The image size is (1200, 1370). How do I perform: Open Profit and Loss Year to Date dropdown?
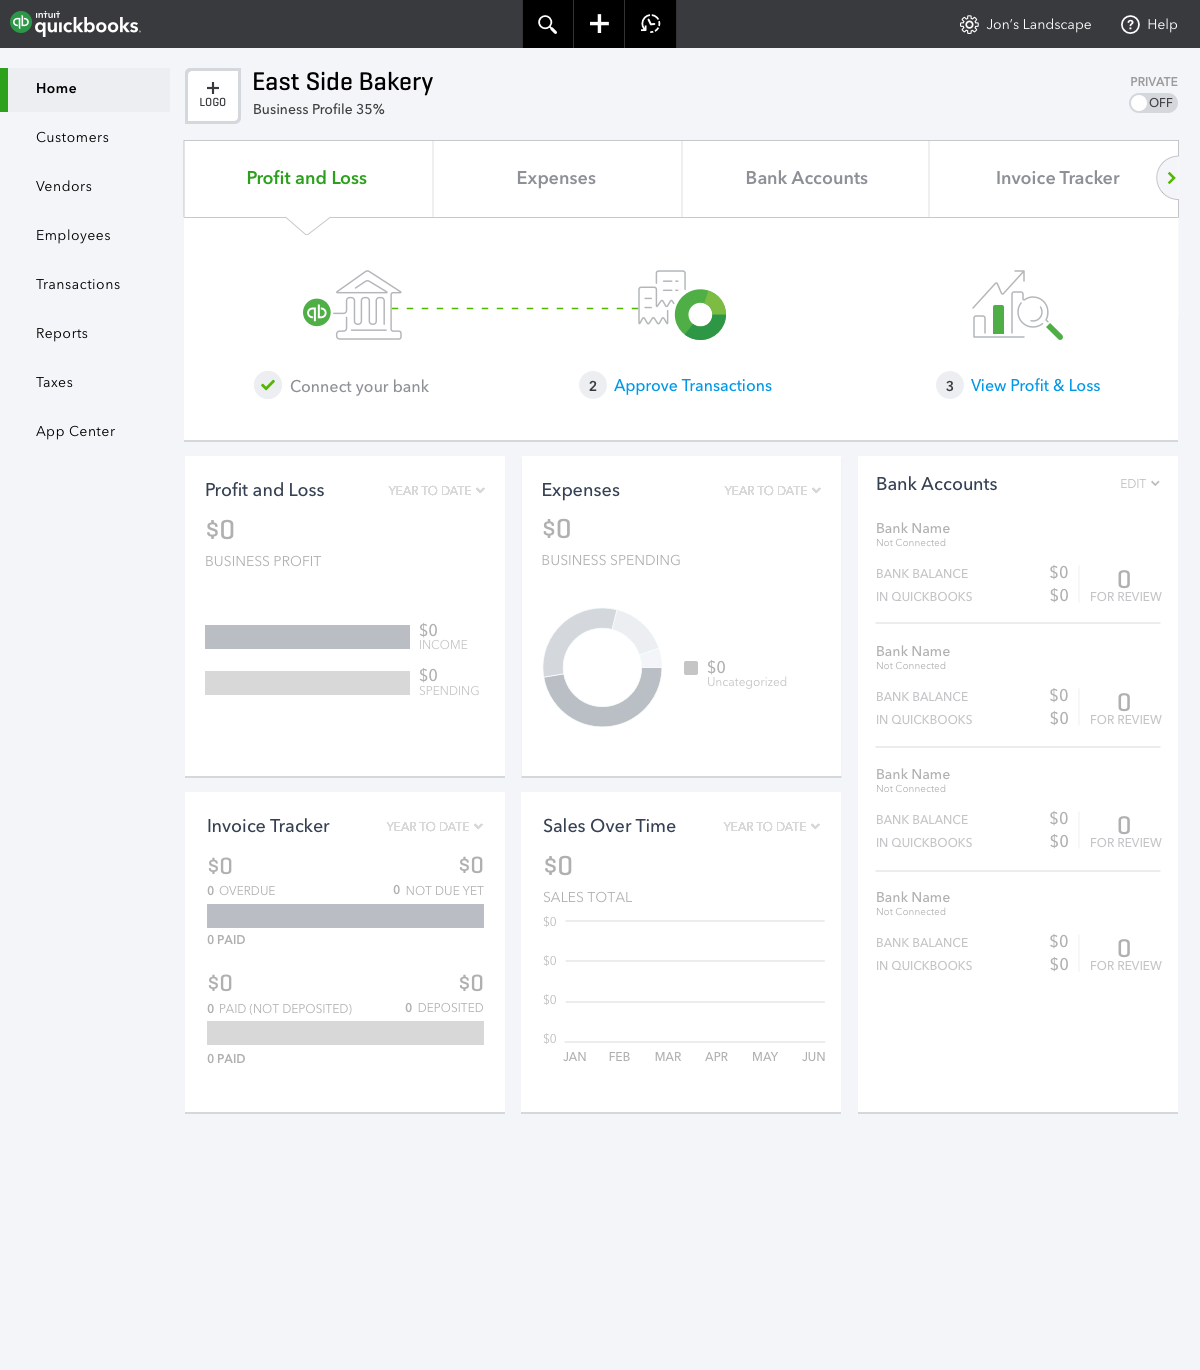pos(437,491)
